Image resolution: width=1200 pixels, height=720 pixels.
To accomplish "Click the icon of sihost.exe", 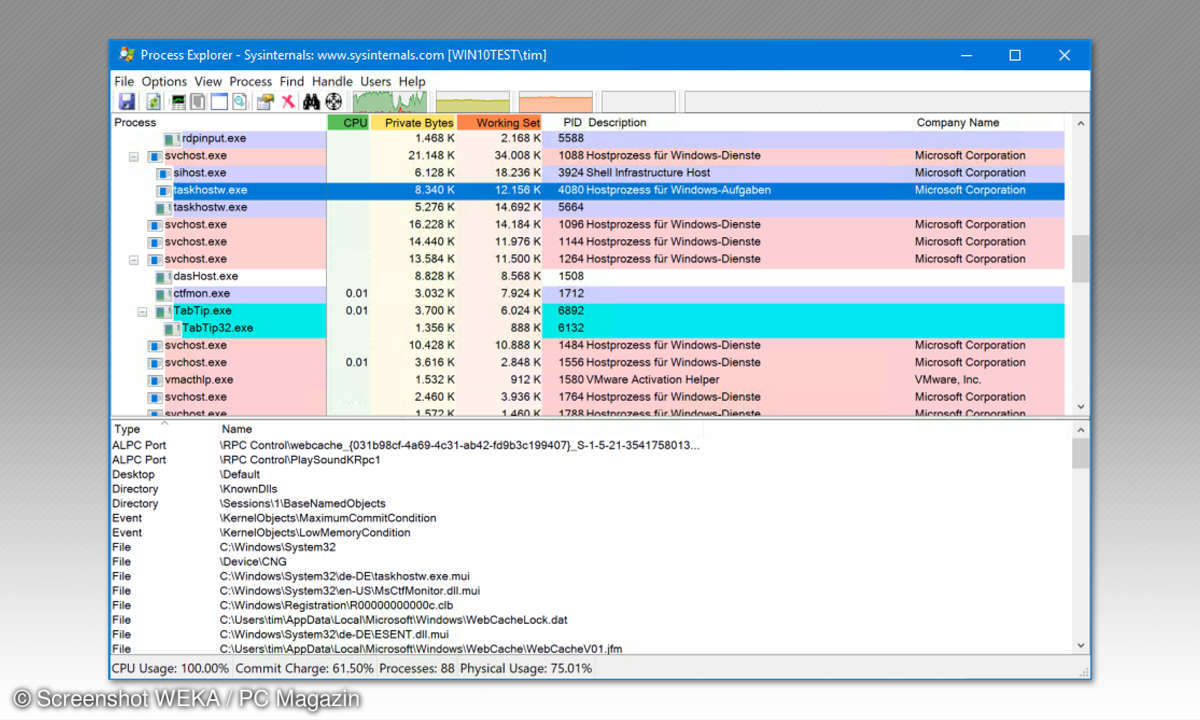I will pyautogui.click(x=164, y=173).
